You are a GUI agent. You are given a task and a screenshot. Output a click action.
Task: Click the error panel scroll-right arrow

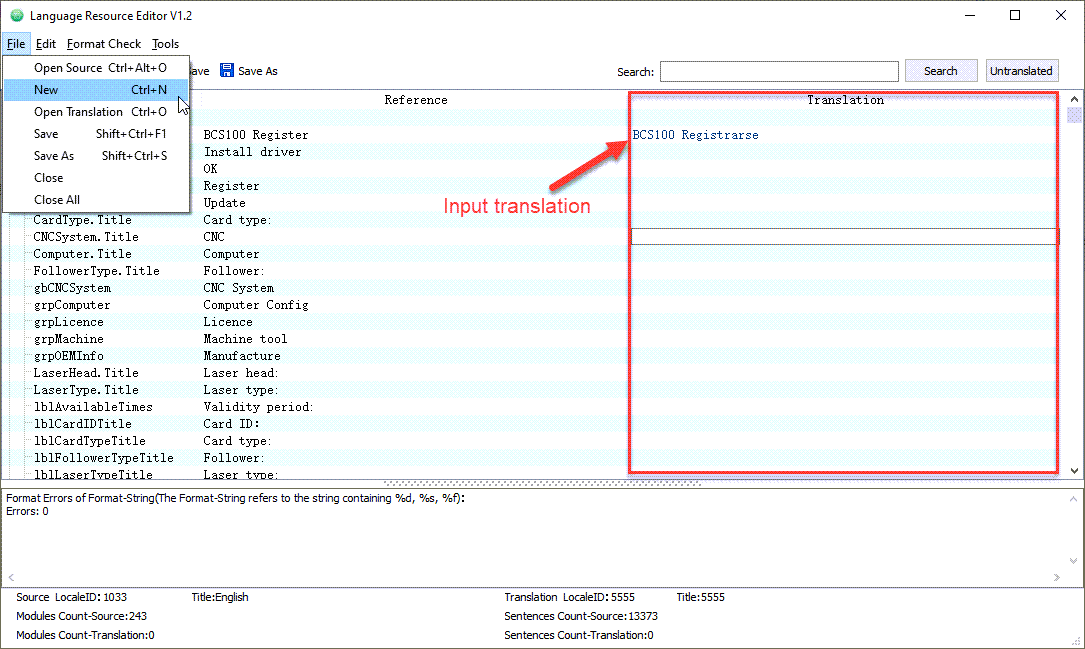pyautogui.click(x=1057, y=577)
